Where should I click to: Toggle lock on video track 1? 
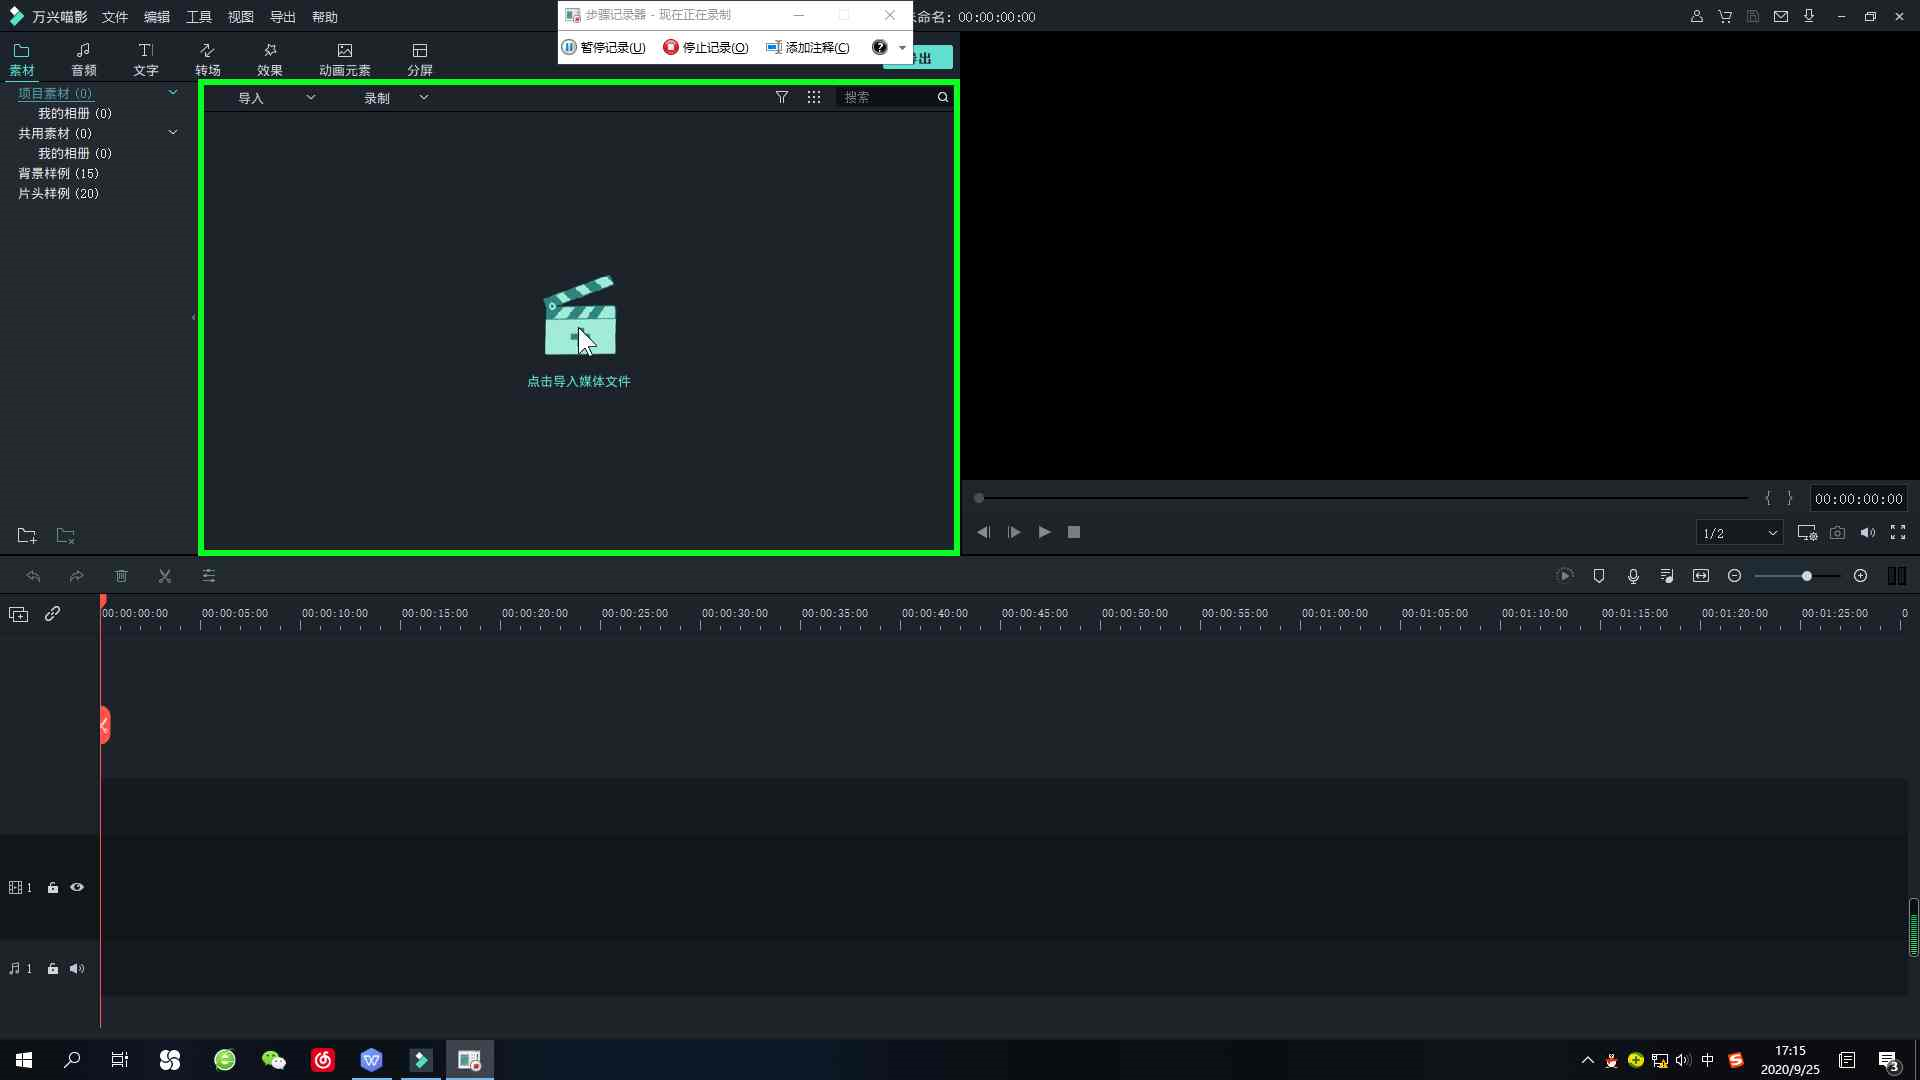(x=53, y=887)
